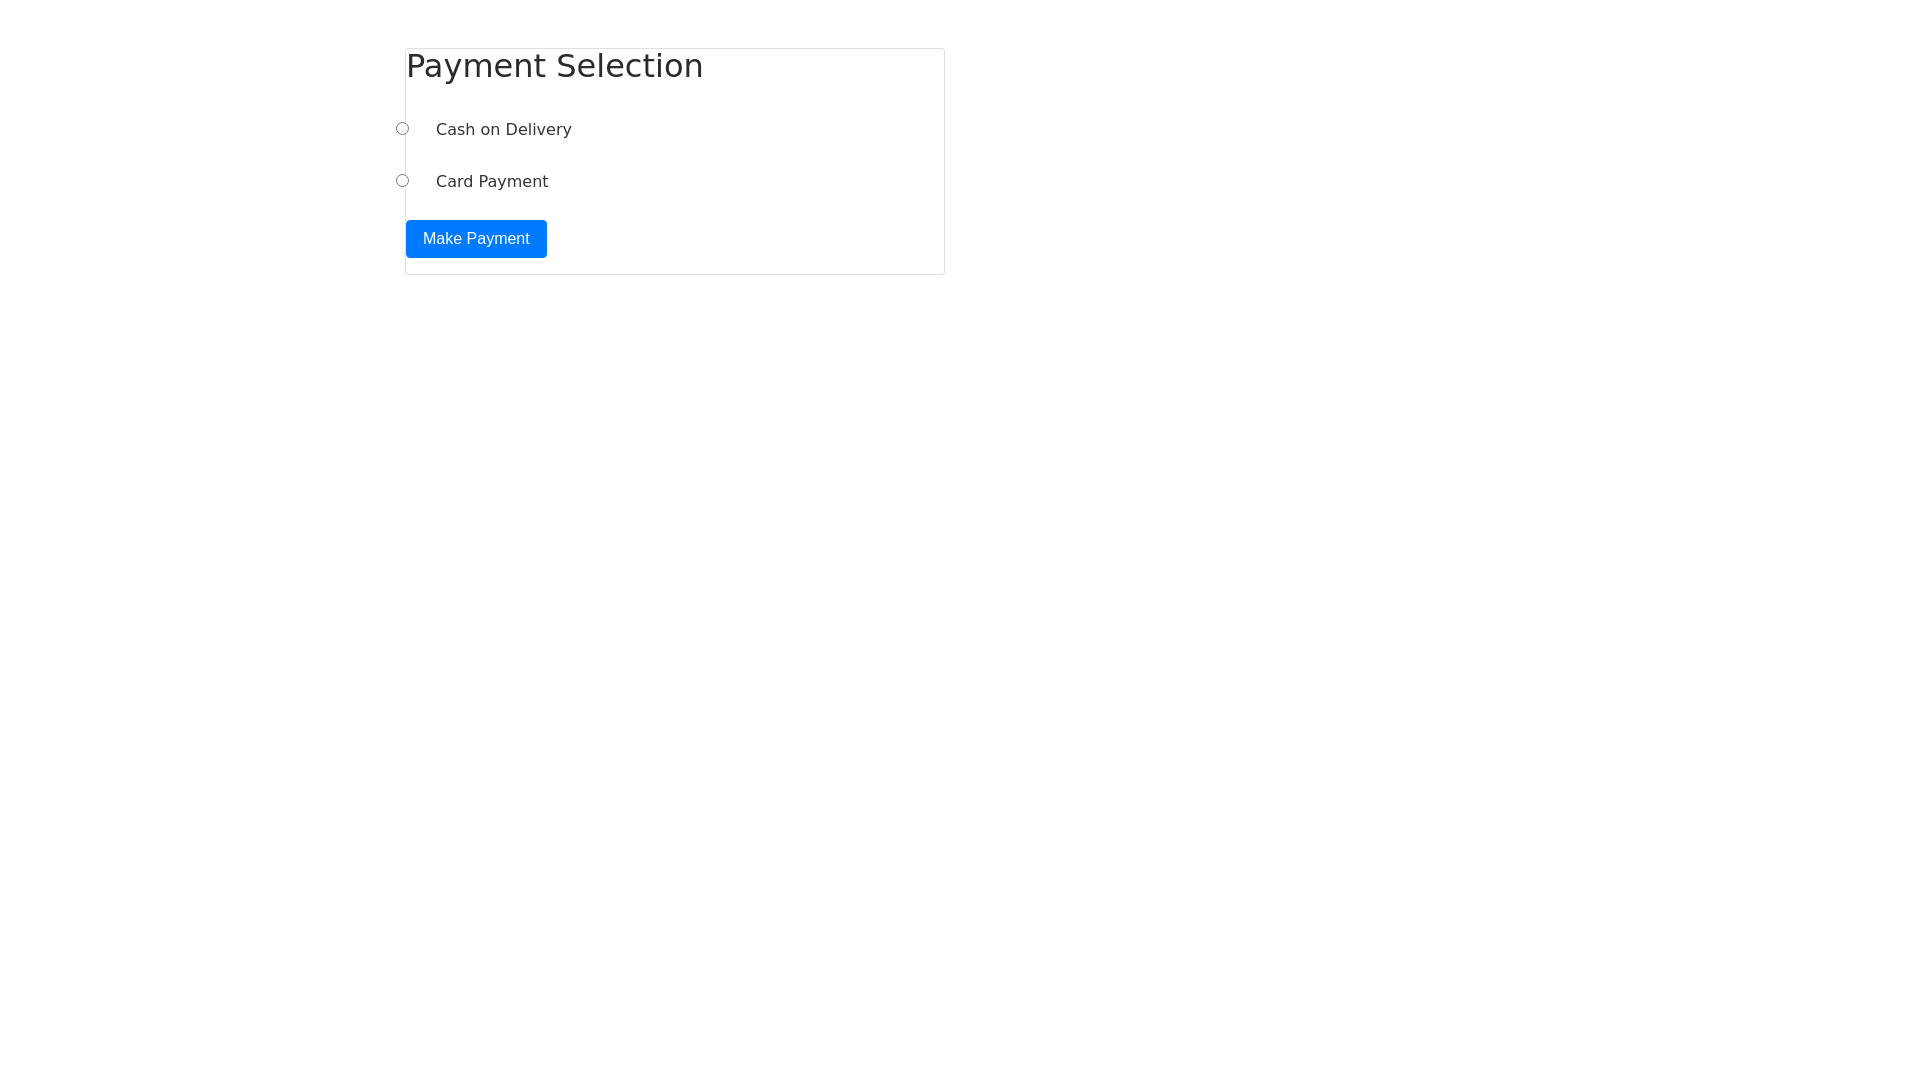This screenshot has width=1920, height=1080.
Task: Select the Cash on Delivery radio button
Action: (402, 129)
